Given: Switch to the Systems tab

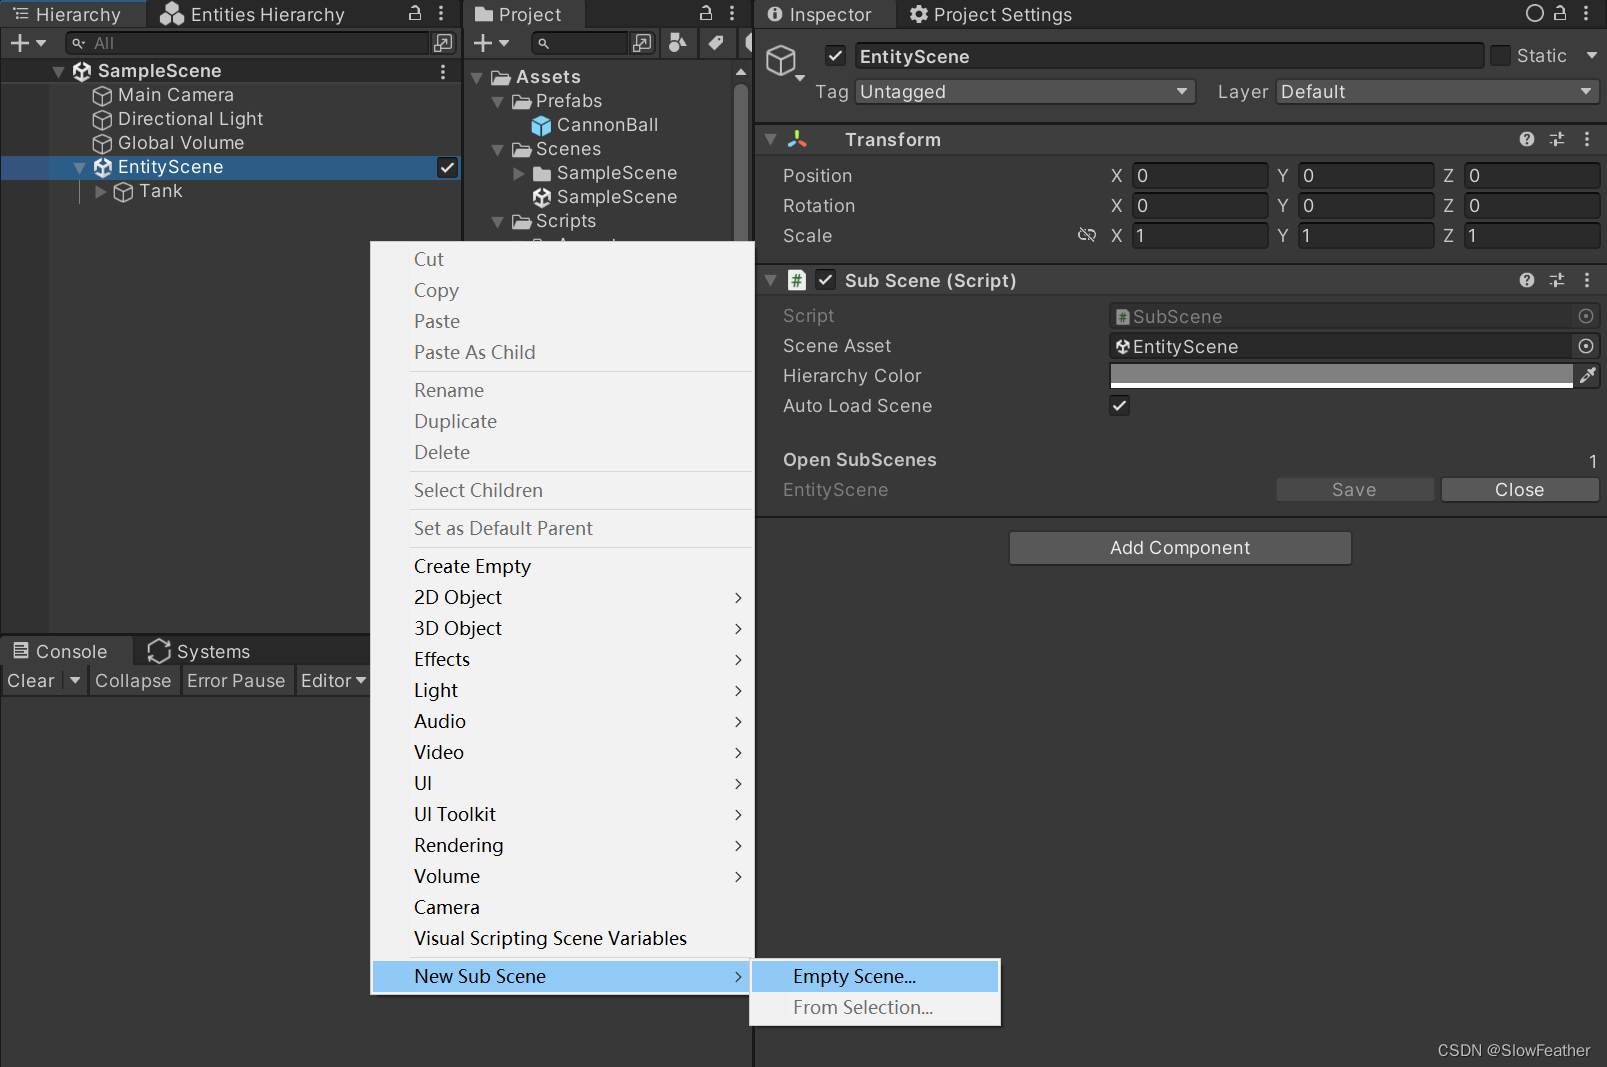Looking at the screenshot, I should (198, 651).
